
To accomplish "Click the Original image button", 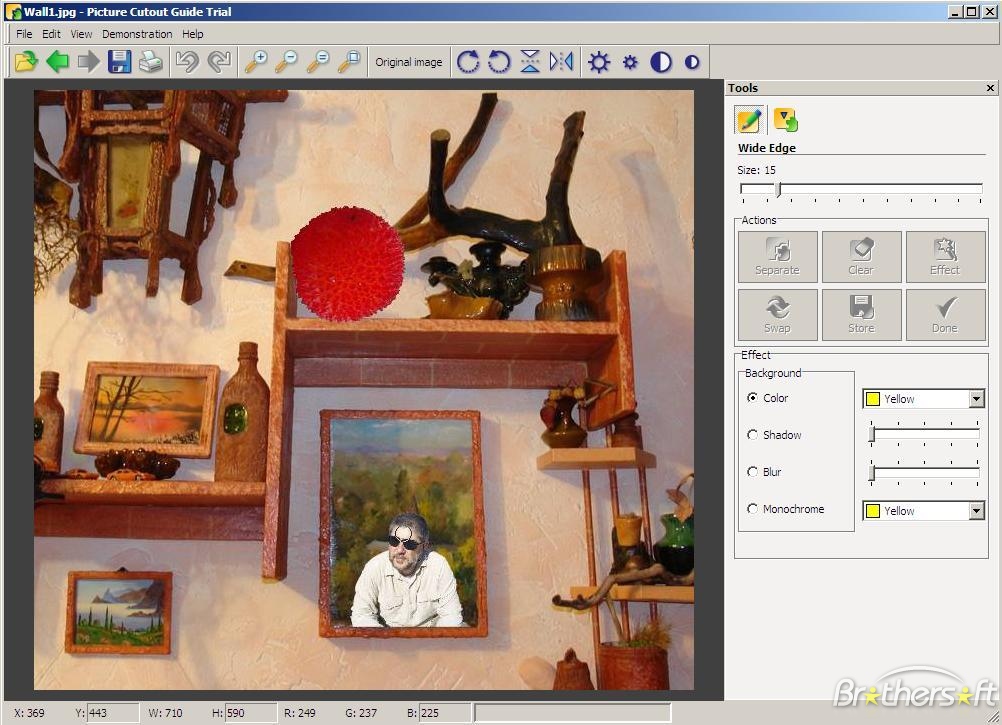I will click(408, 62).
